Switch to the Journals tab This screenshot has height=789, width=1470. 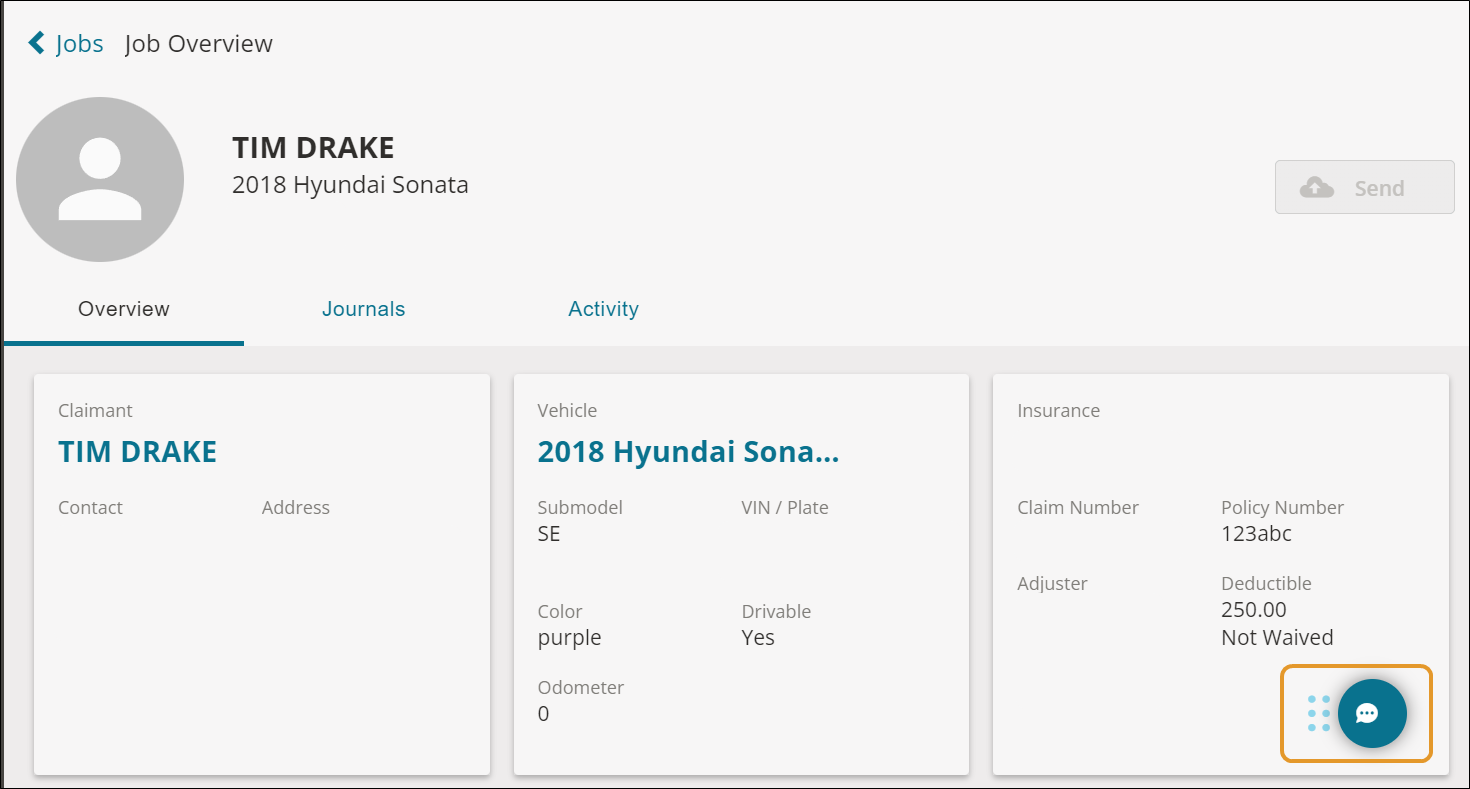coord(363,309)
